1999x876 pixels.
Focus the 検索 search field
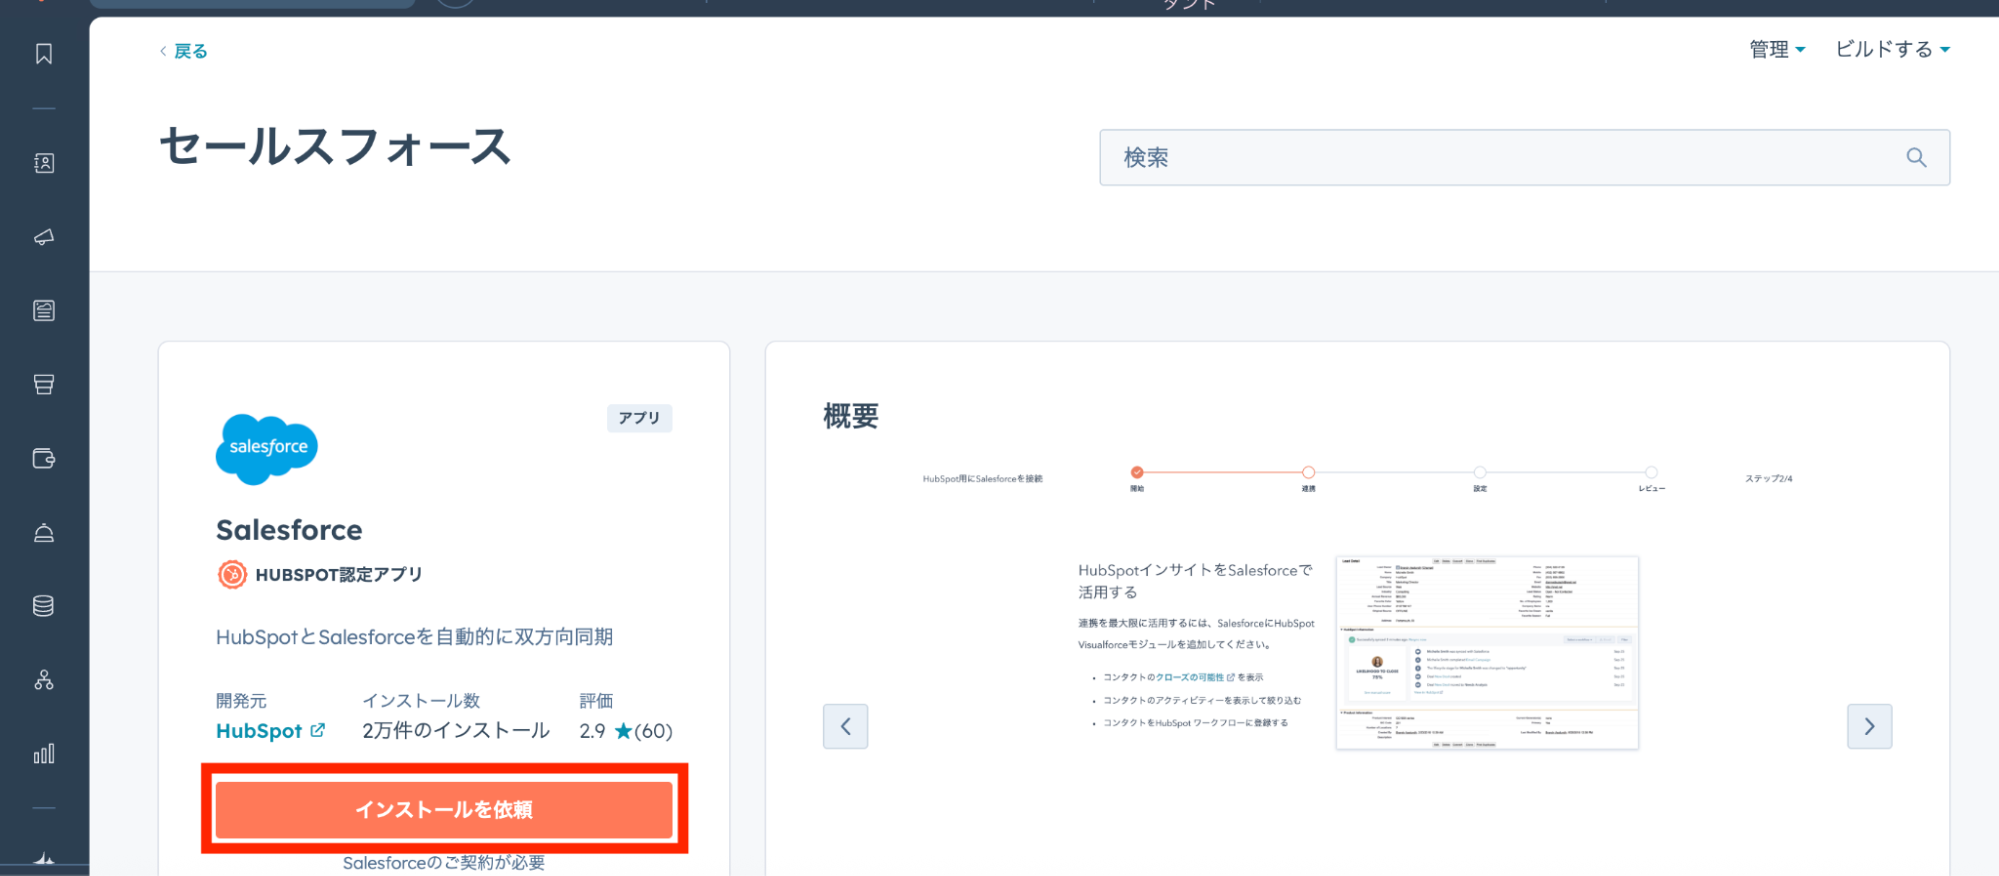[1500, 157]
